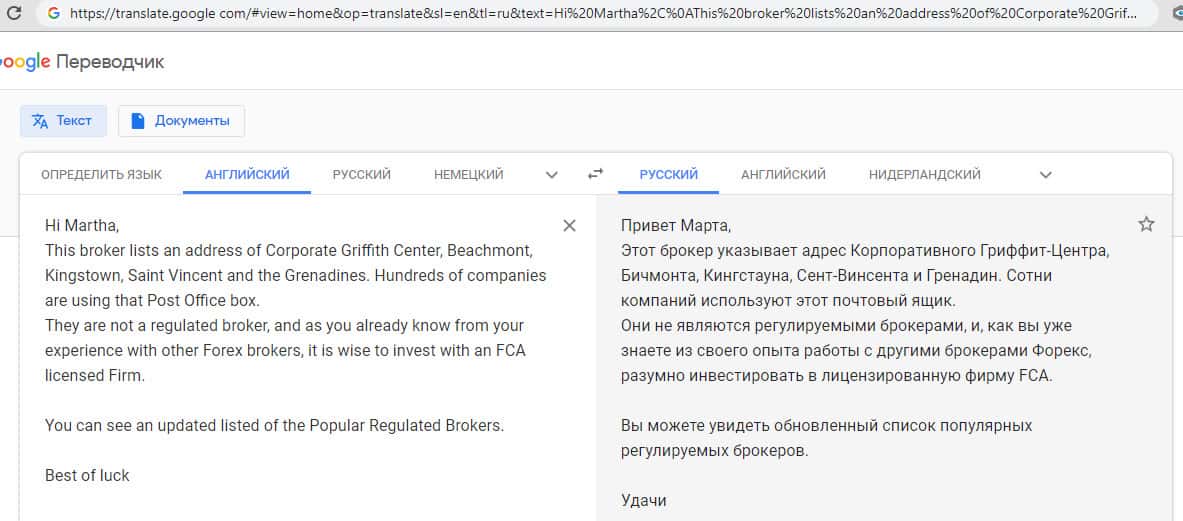Star the translation to save it

point(1146,225)
